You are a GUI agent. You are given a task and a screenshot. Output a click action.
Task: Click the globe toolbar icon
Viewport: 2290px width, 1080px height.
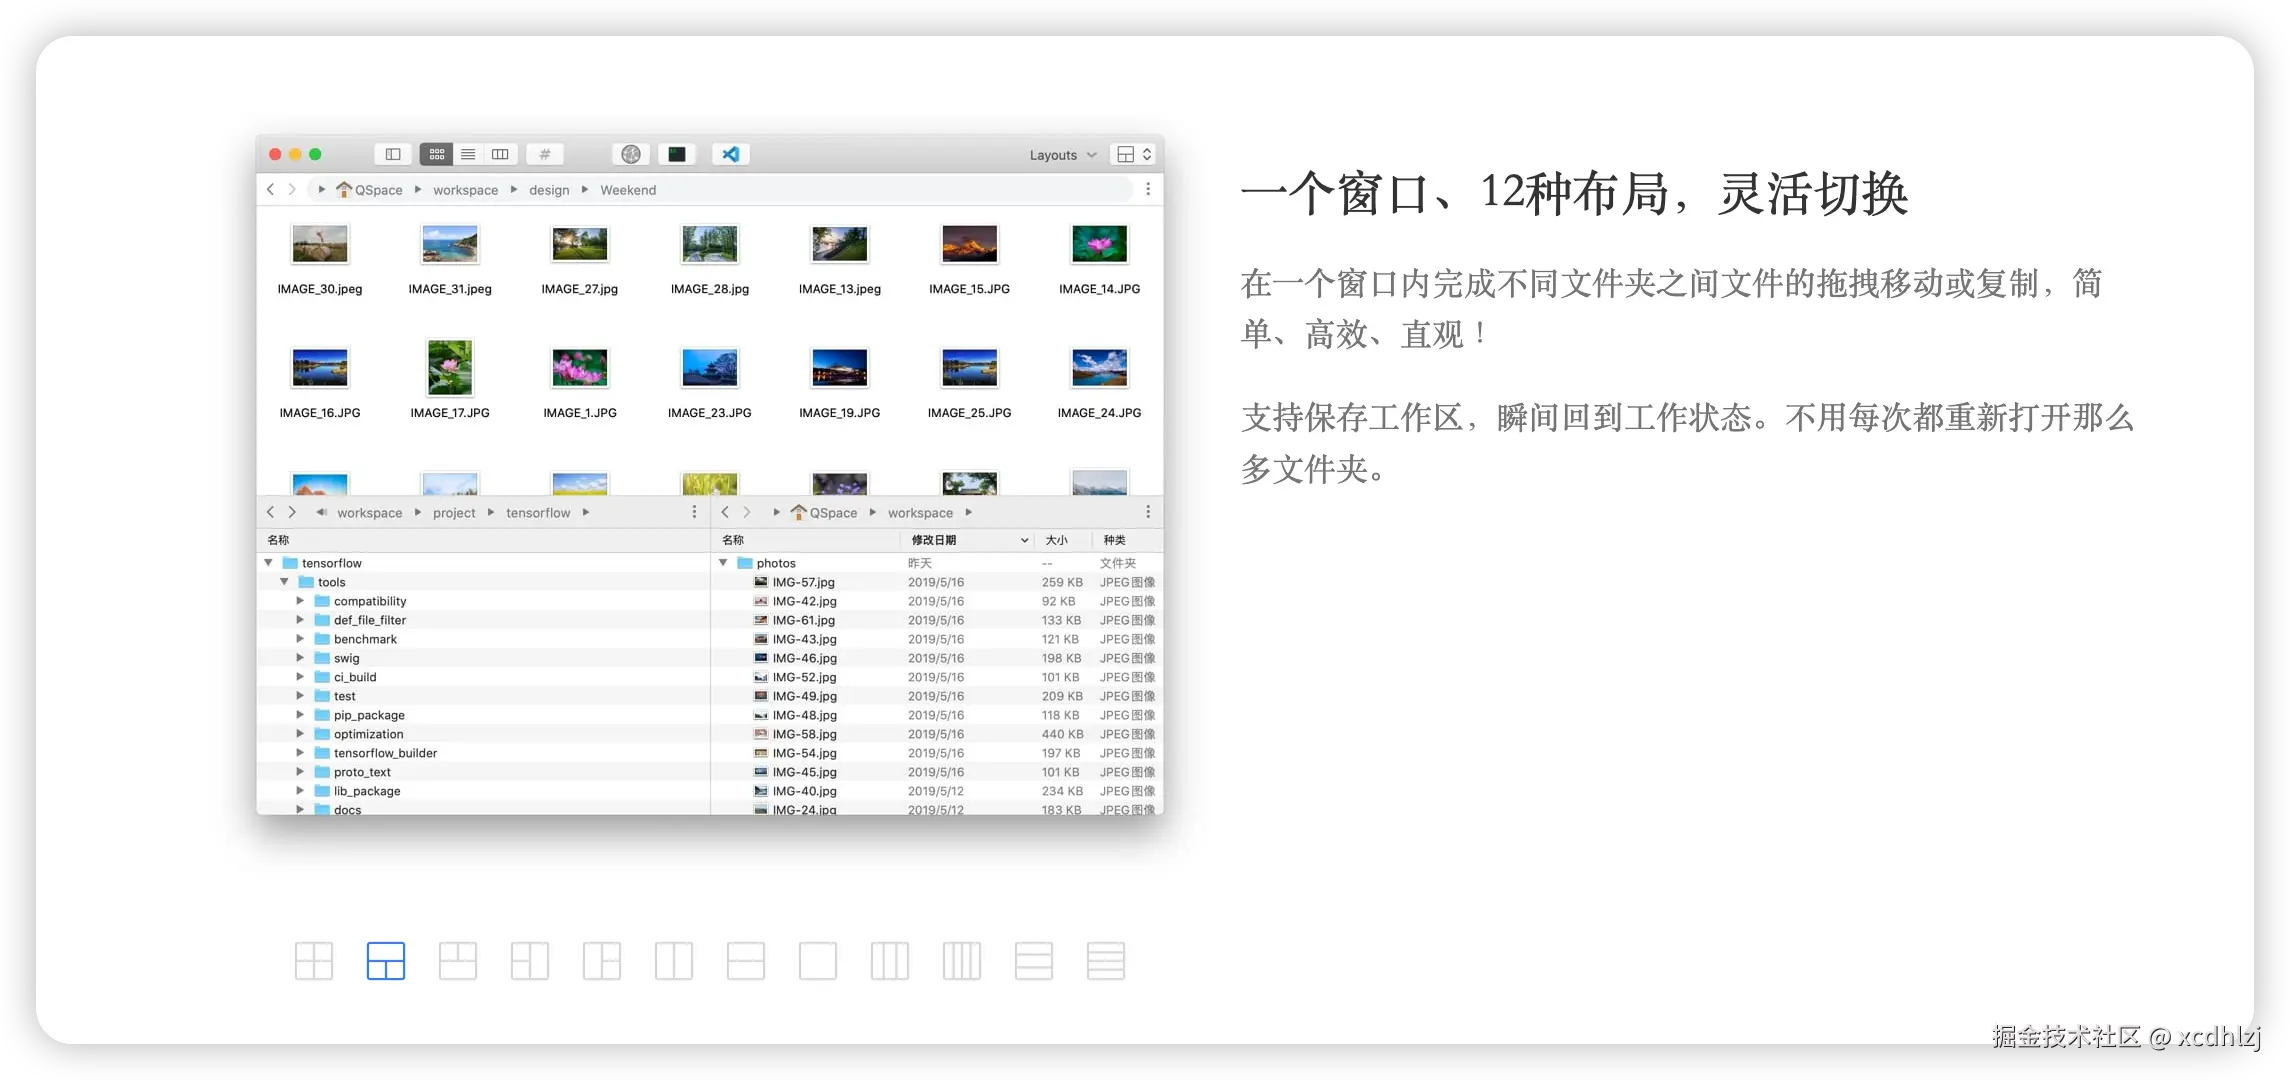coord(631,154)
